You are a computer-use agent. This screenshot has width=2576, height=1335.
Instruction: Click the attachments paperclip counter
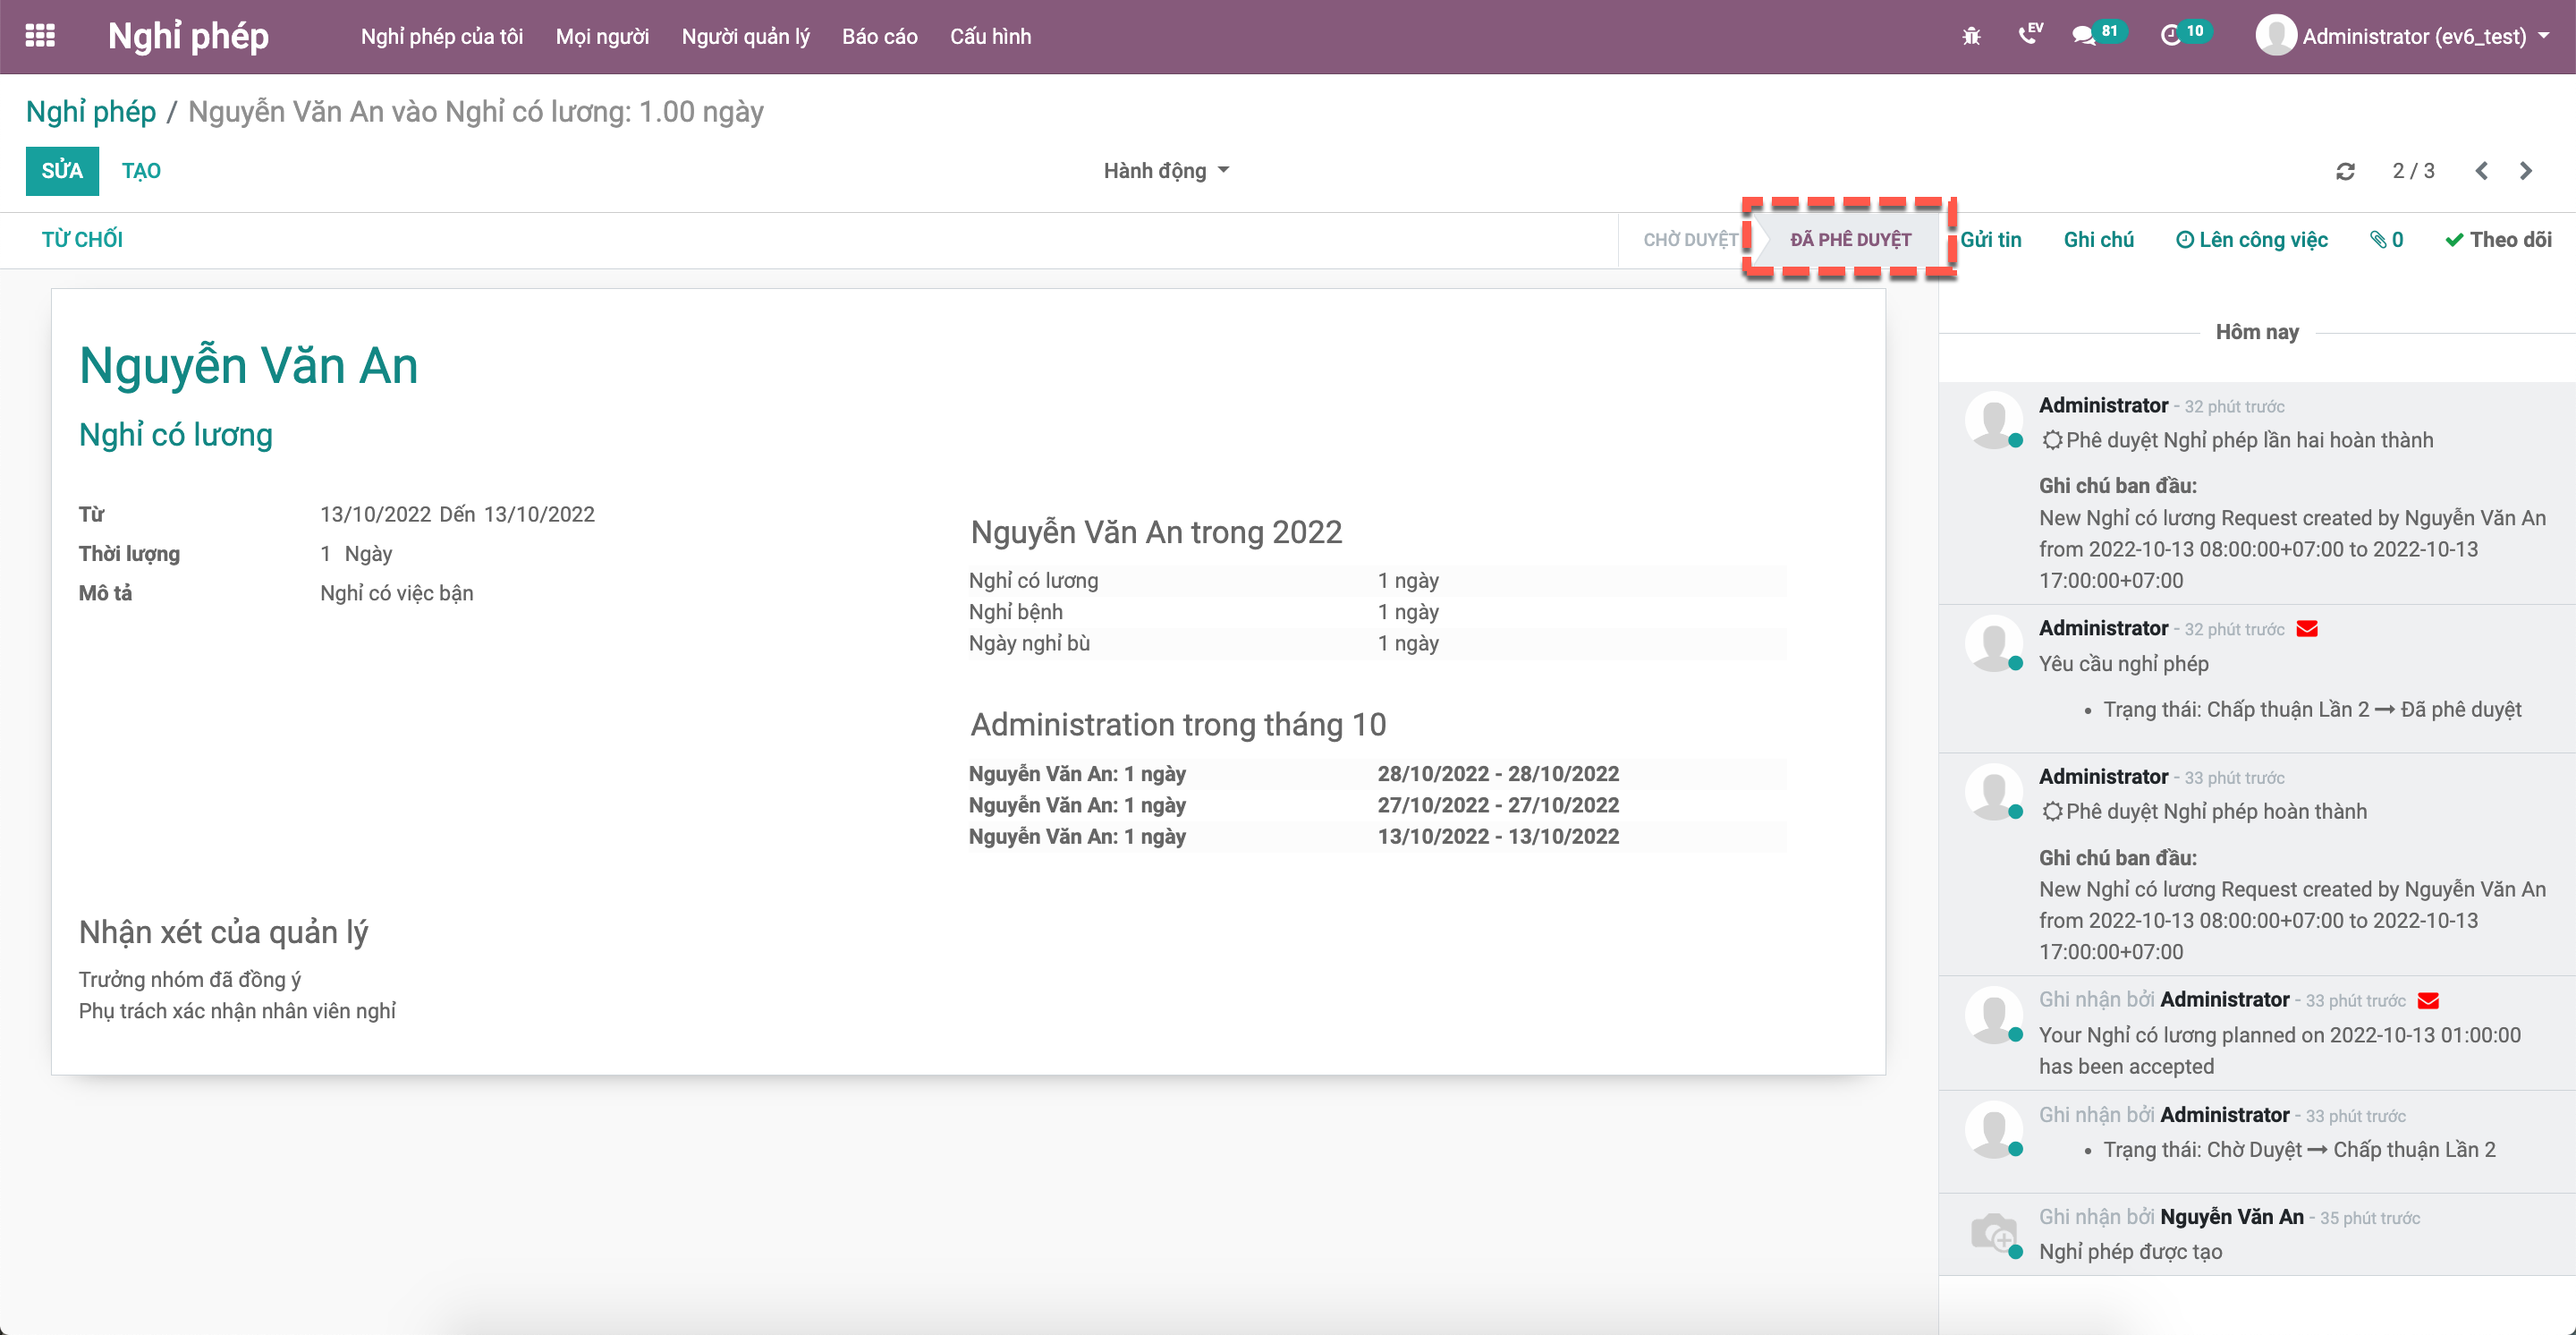tap(2386, 240)
